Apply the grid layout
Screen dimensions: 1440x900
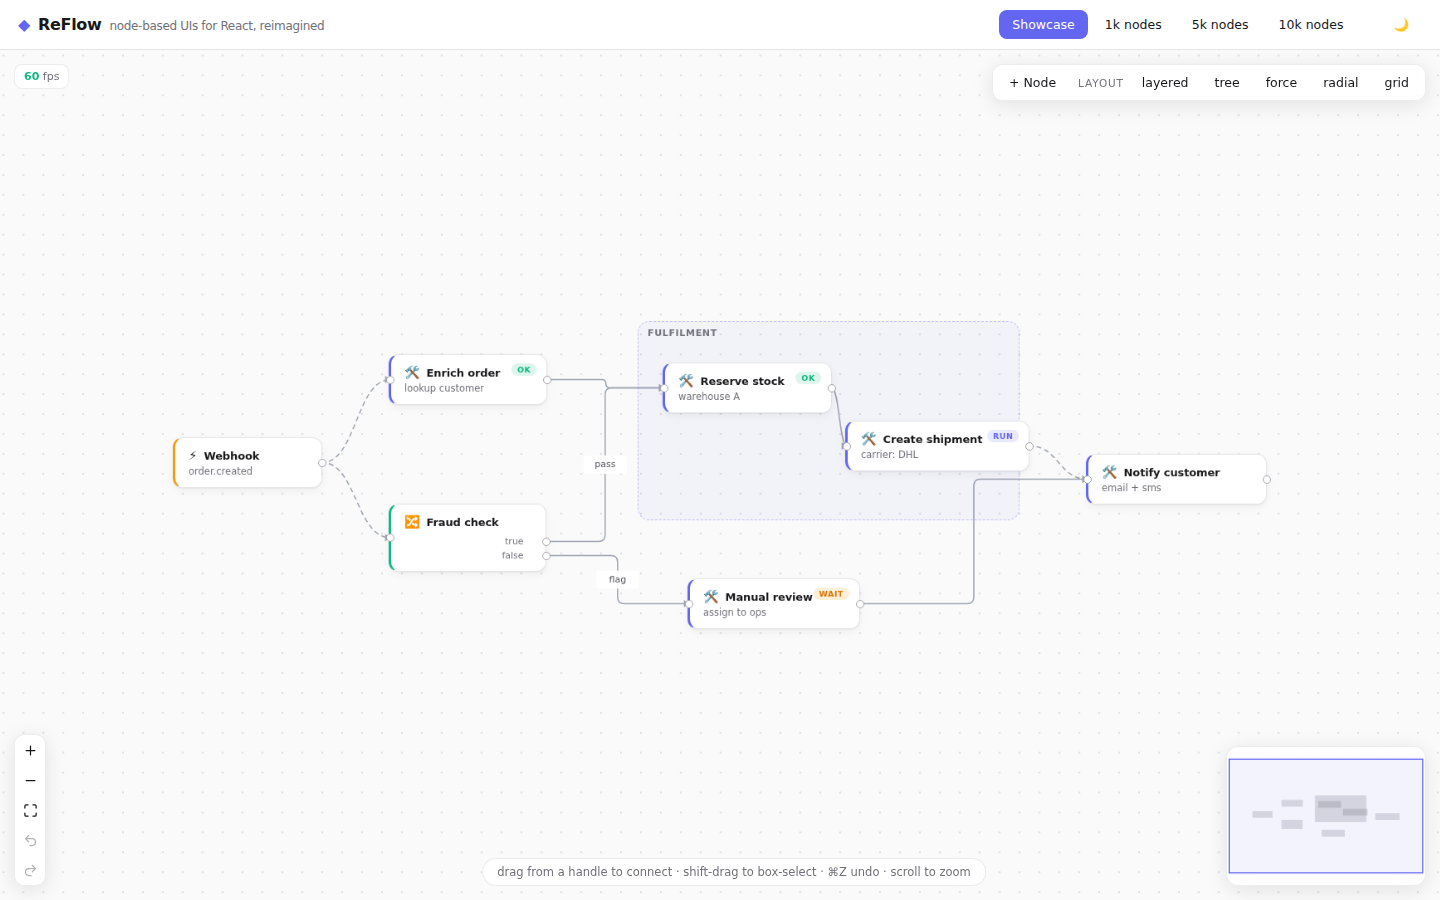coord(1397,83)
